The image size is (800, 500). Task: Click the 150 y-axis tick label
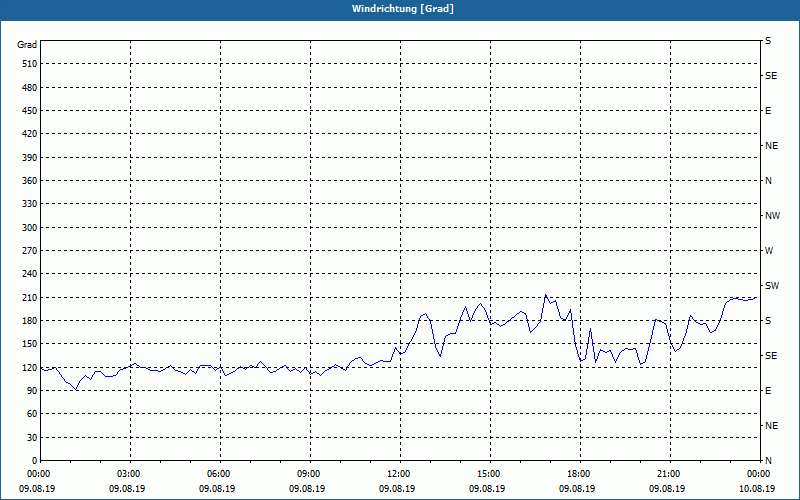coord(30,344)
